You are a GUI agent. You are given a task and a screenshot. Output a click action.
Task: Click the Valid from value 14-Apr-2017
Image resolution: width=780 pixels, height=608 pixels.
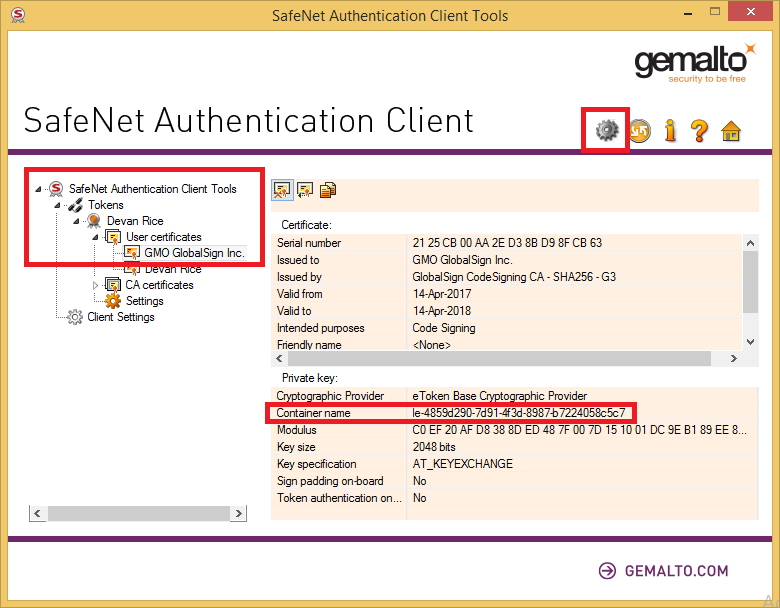(x=441, y=294)
